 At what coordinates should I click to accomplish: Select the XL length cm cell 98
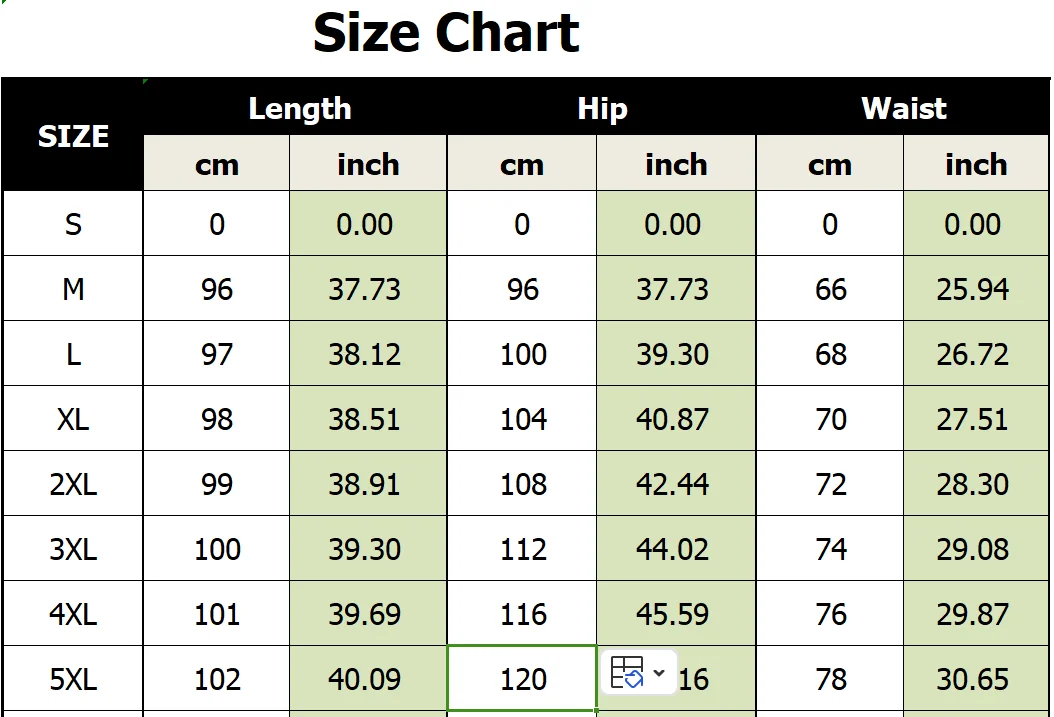pos(217,419)
